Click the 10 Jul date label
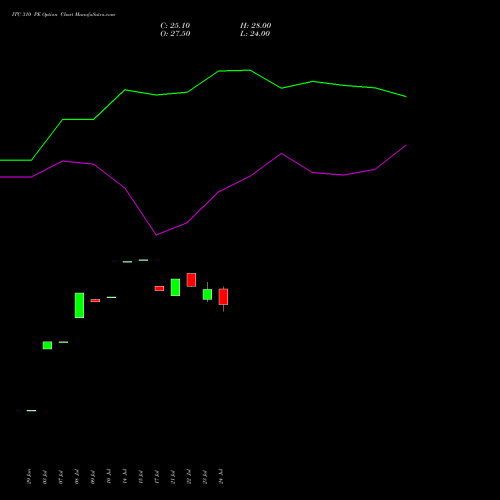 click(x=109, y=476)
